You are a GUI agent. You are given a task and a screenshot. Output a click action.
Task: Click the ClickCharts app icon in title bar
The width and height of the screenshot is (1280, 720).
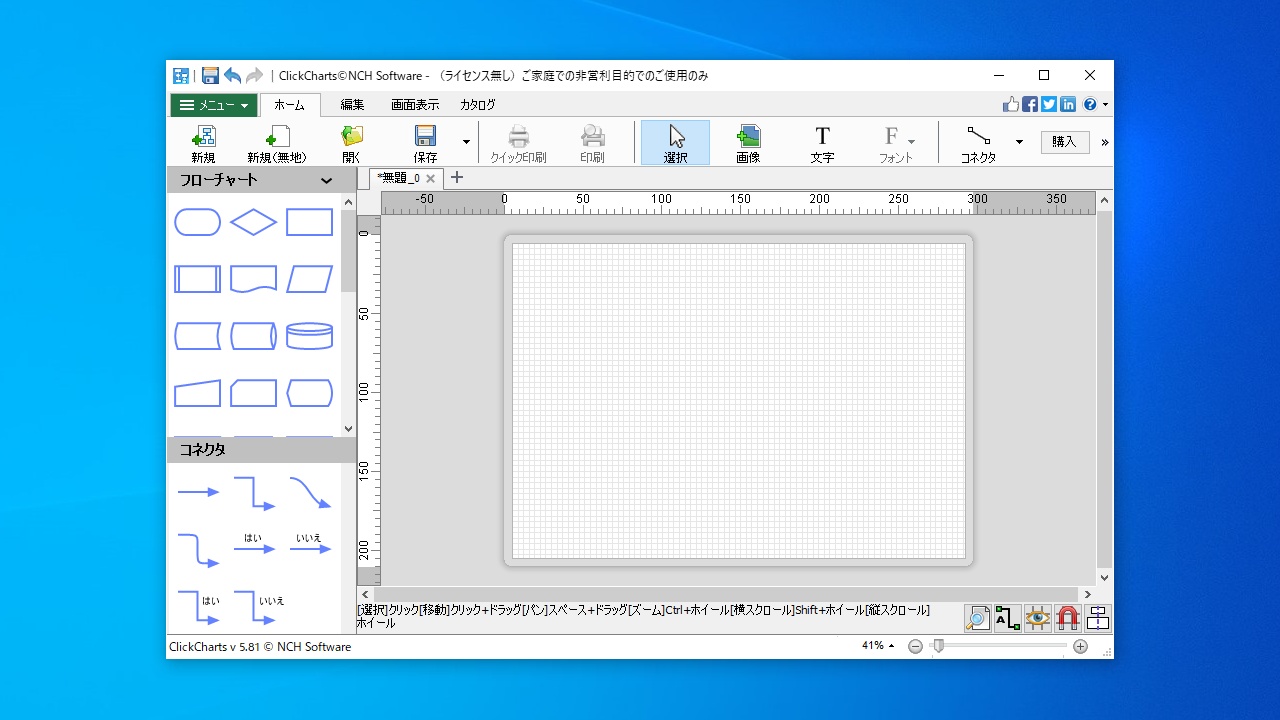(181, 76)
